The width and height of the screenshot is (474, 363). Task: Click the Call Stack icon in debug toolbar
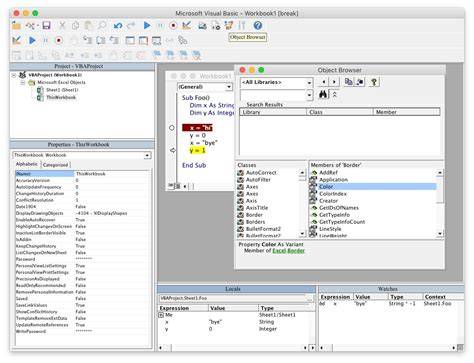pyautogui.click(x=183, y=41)
